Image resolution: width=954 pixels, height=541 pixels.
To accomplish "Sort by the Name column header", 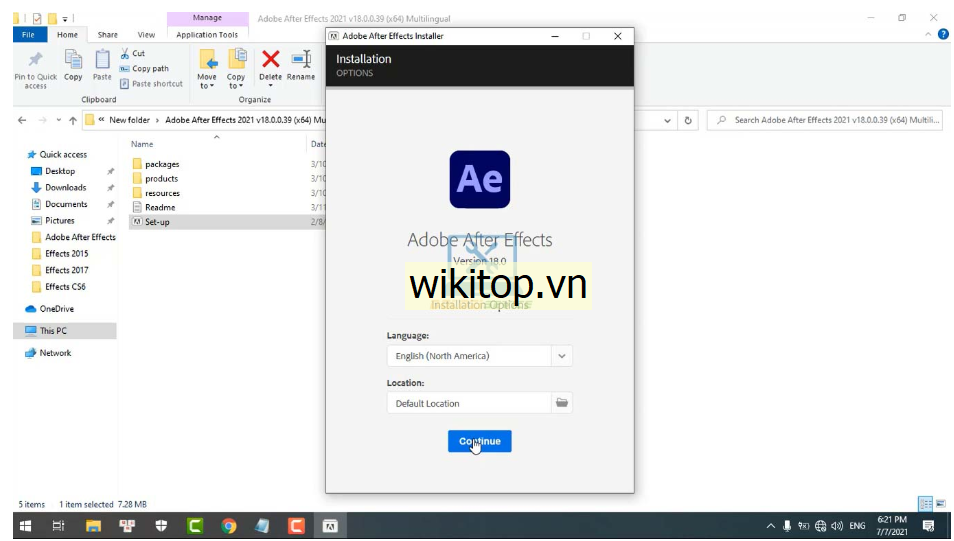I will (x=142, y=144).
